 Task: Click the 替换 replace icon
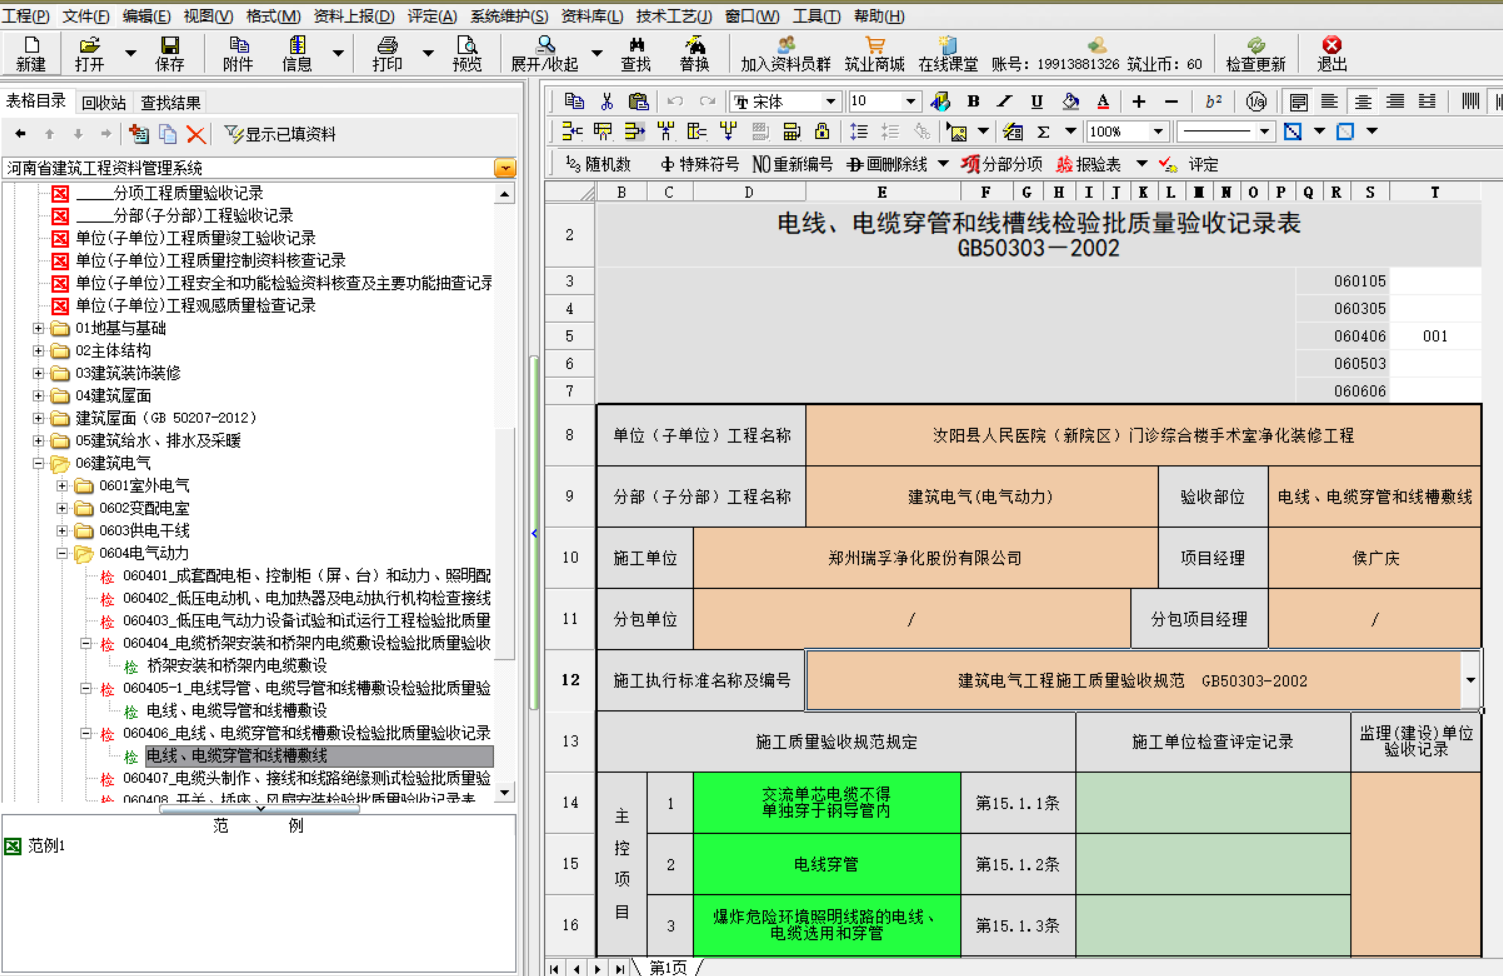[694, 53]
